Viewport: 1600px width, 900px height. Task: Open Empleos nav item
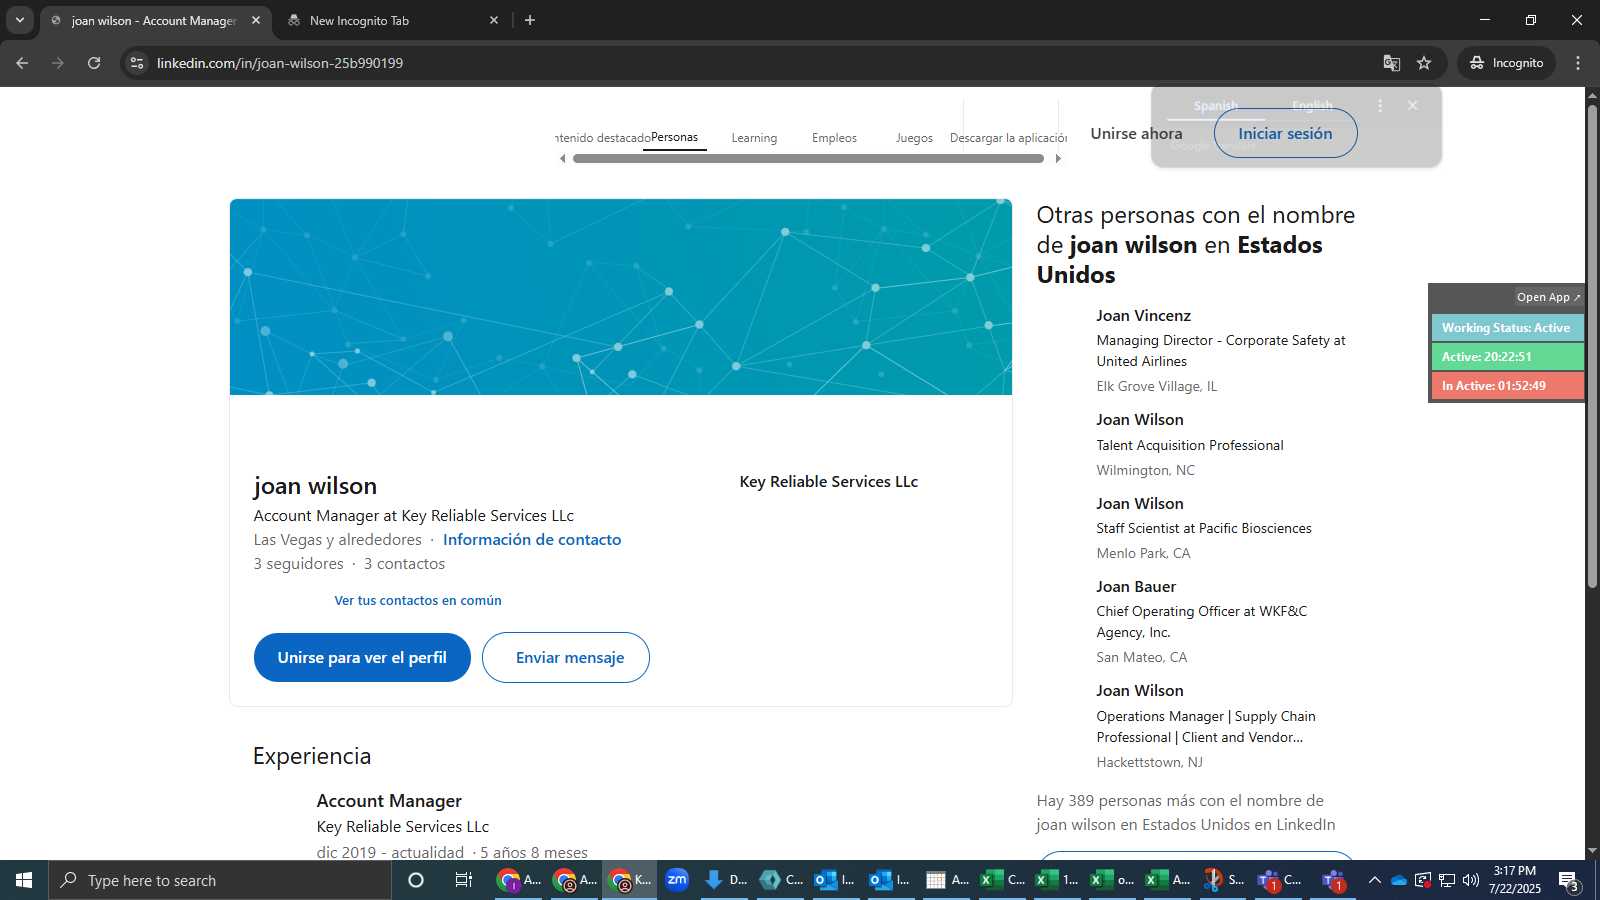coord(834,138)
